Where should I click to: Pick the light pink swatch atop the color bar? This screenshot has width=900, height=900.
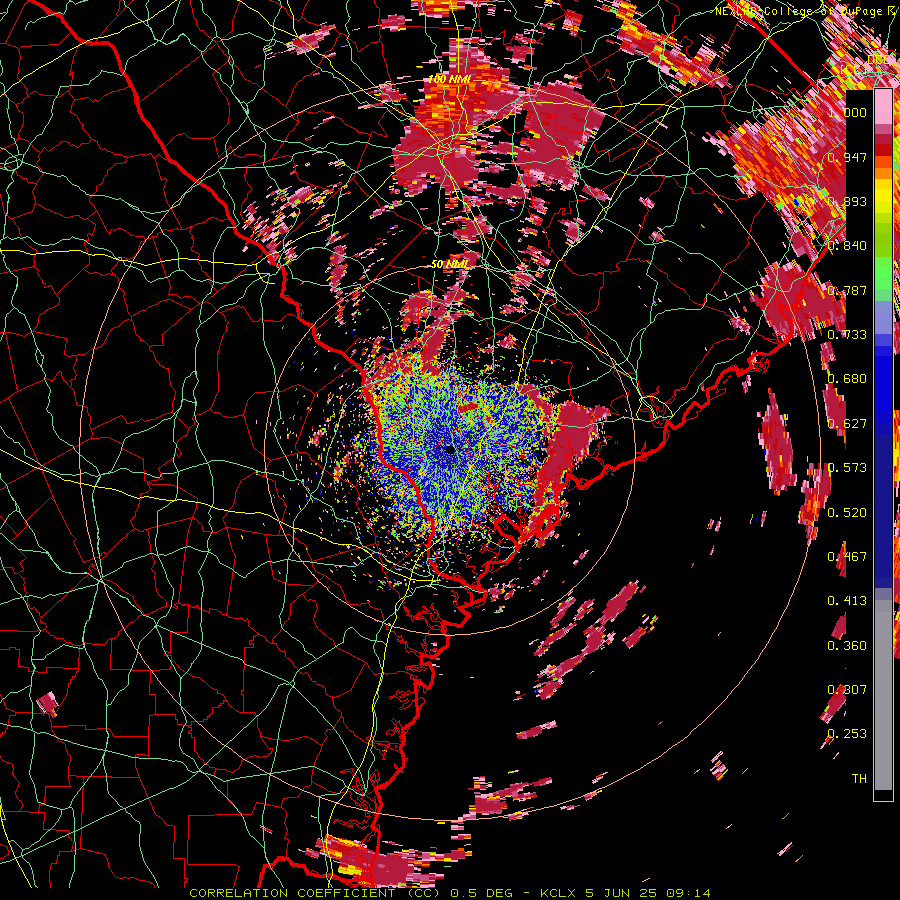[883, 107]
